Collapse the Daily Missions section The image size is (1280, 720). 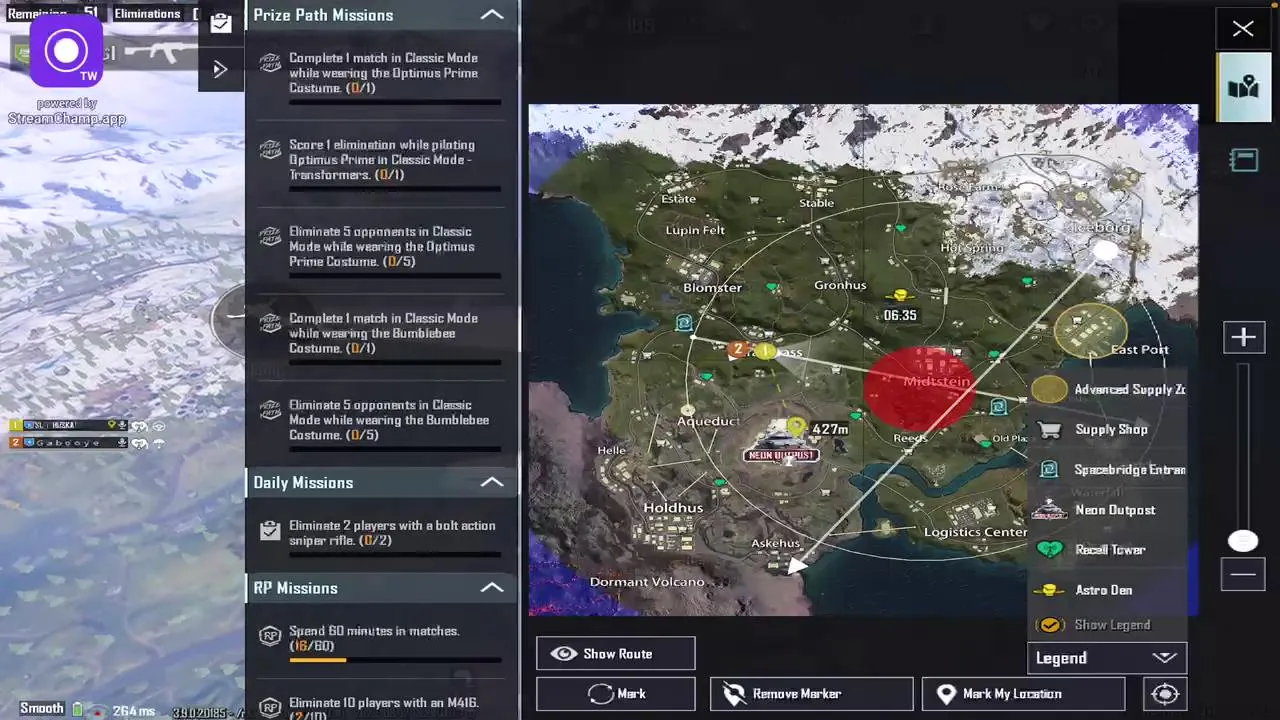click(492, 482)
